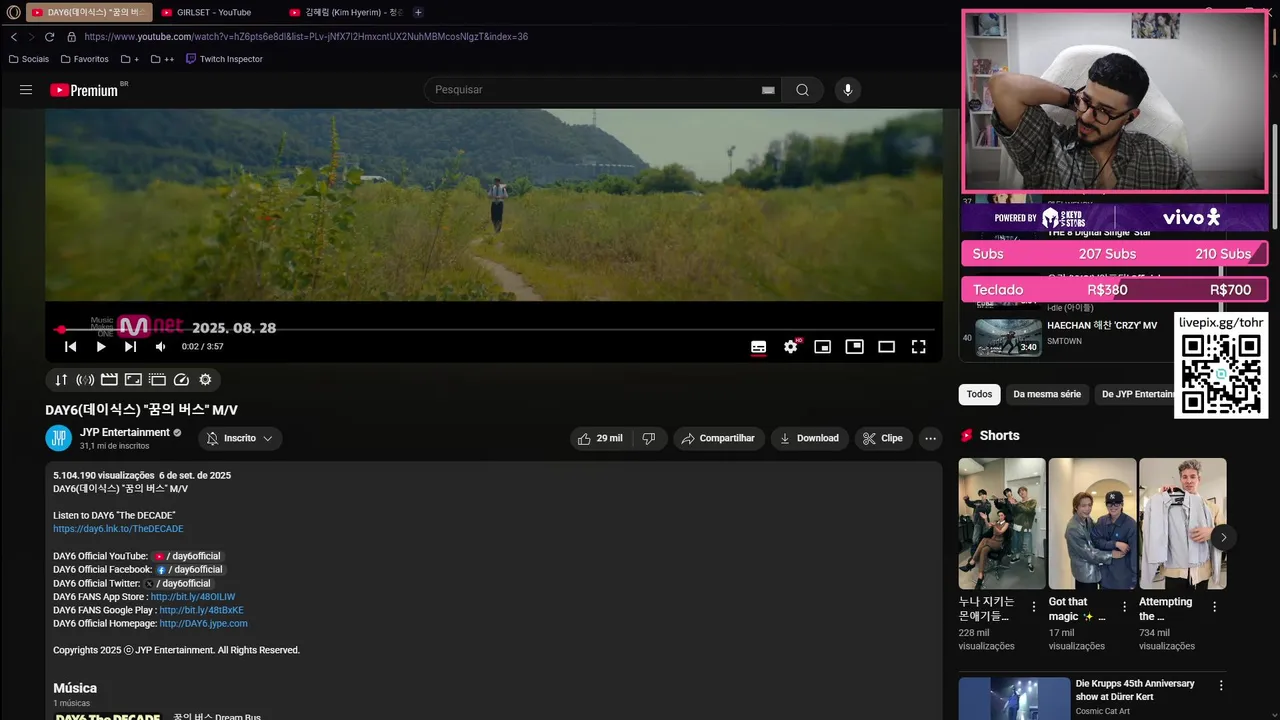Select the De JYP Entertainment filter chip
The width and height of the screenshot is (1280, 720).
[x=1135, y=394]
